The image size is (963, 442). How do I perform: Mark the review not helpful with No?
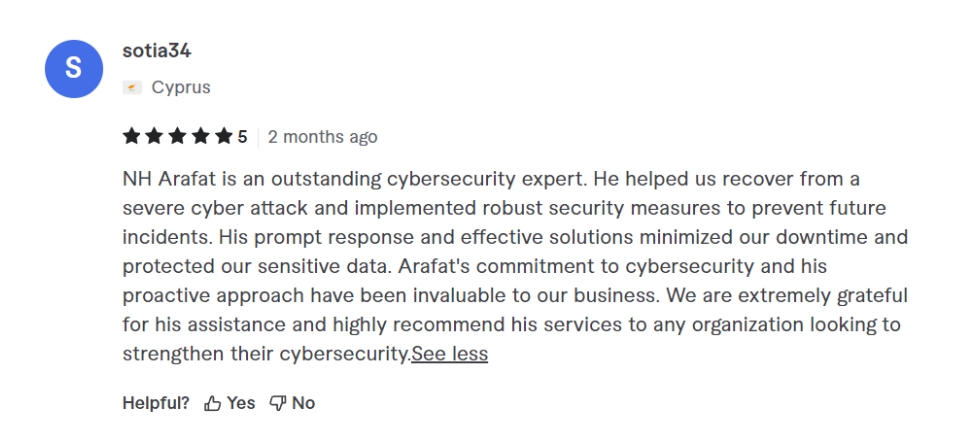tap(303, 403)
